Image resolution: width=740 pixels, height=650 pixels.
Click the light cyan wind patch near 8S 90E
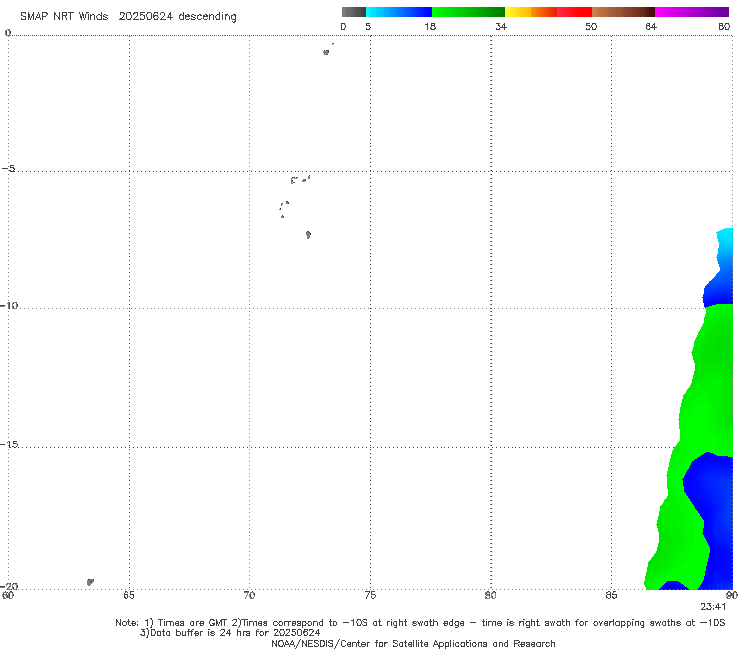click(x=725, y=248)
